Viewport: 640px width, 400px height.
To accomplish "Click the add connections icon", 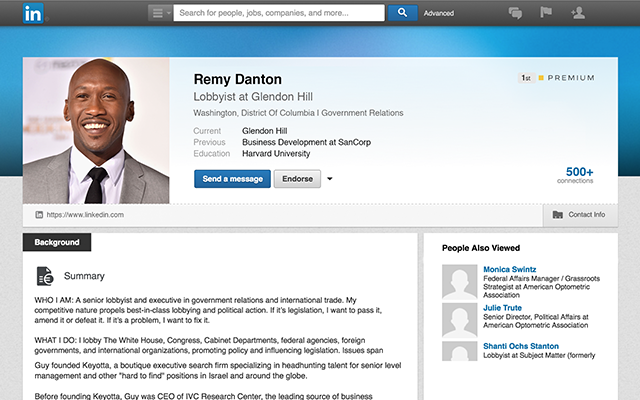I will [x=578, y=13].
